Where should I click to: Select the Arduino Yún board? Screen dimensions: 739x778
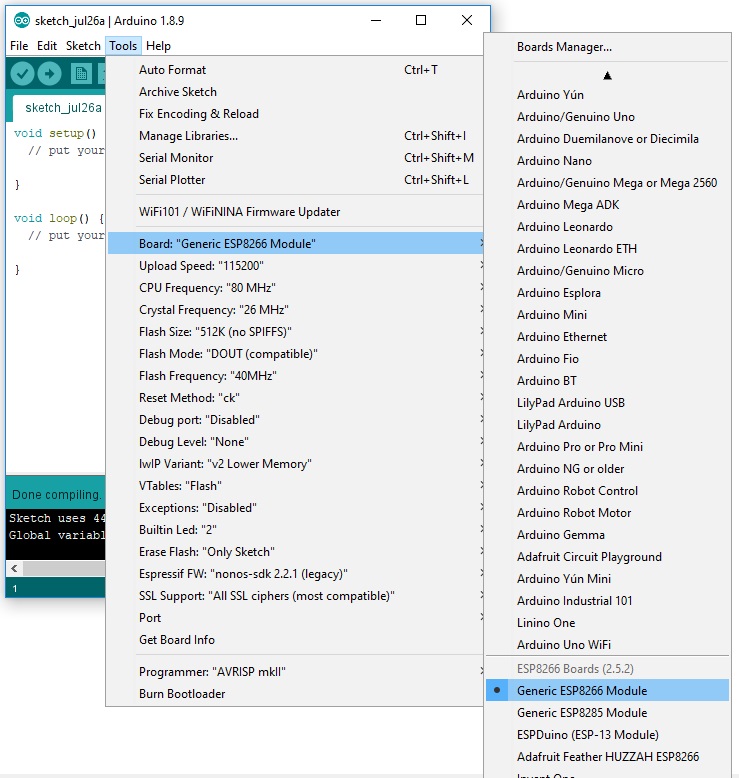pyautogui.click(x=607, y=94)
